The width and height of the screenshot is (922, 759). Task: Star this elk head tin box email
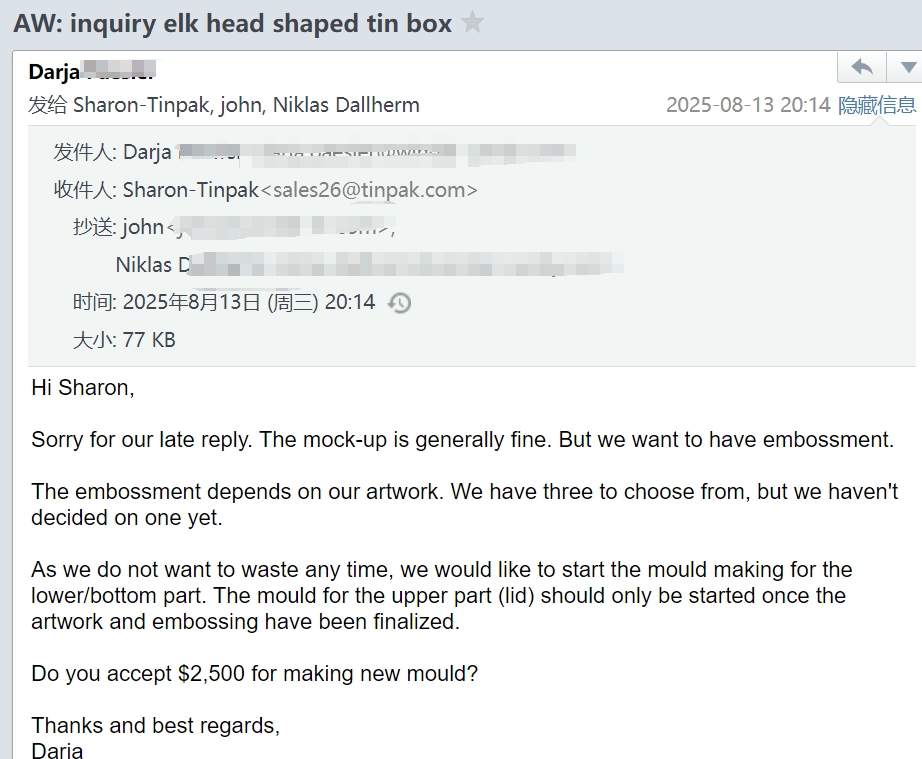click(x=472, y=23)
